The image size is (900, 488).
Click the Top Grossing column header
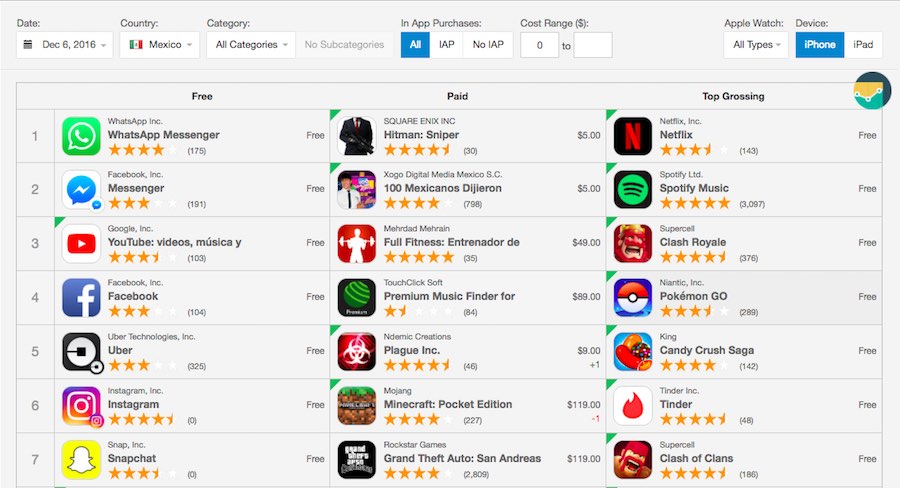click(x=733, y=96)
